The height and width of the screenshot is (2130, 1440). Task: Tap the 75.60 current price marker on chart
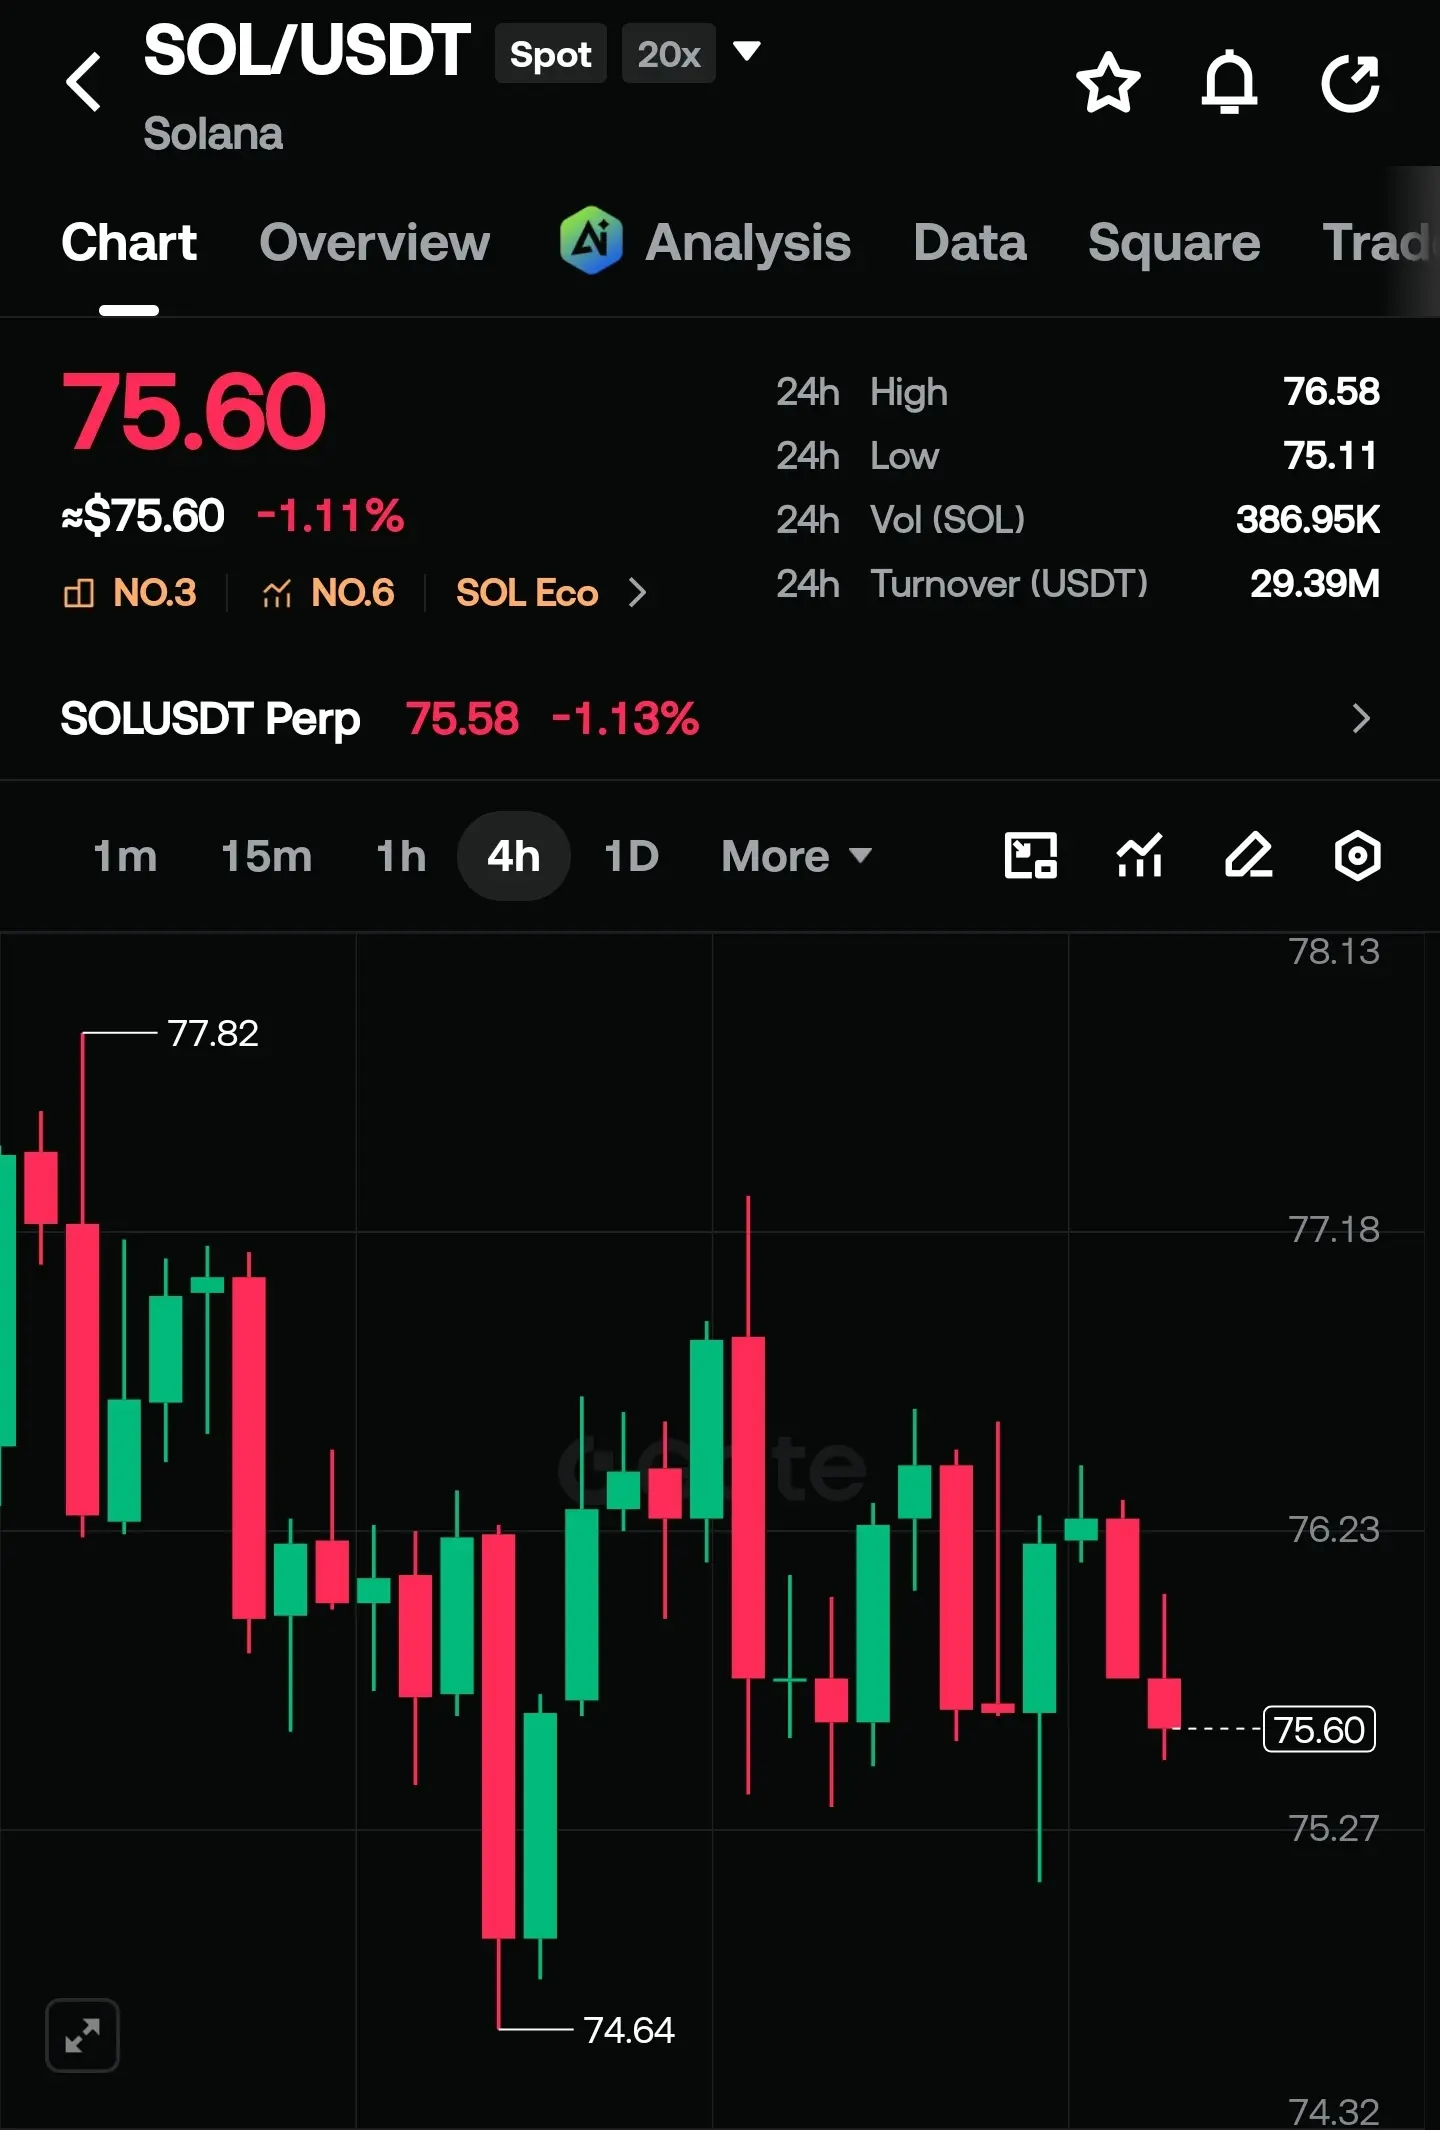1320,1729
